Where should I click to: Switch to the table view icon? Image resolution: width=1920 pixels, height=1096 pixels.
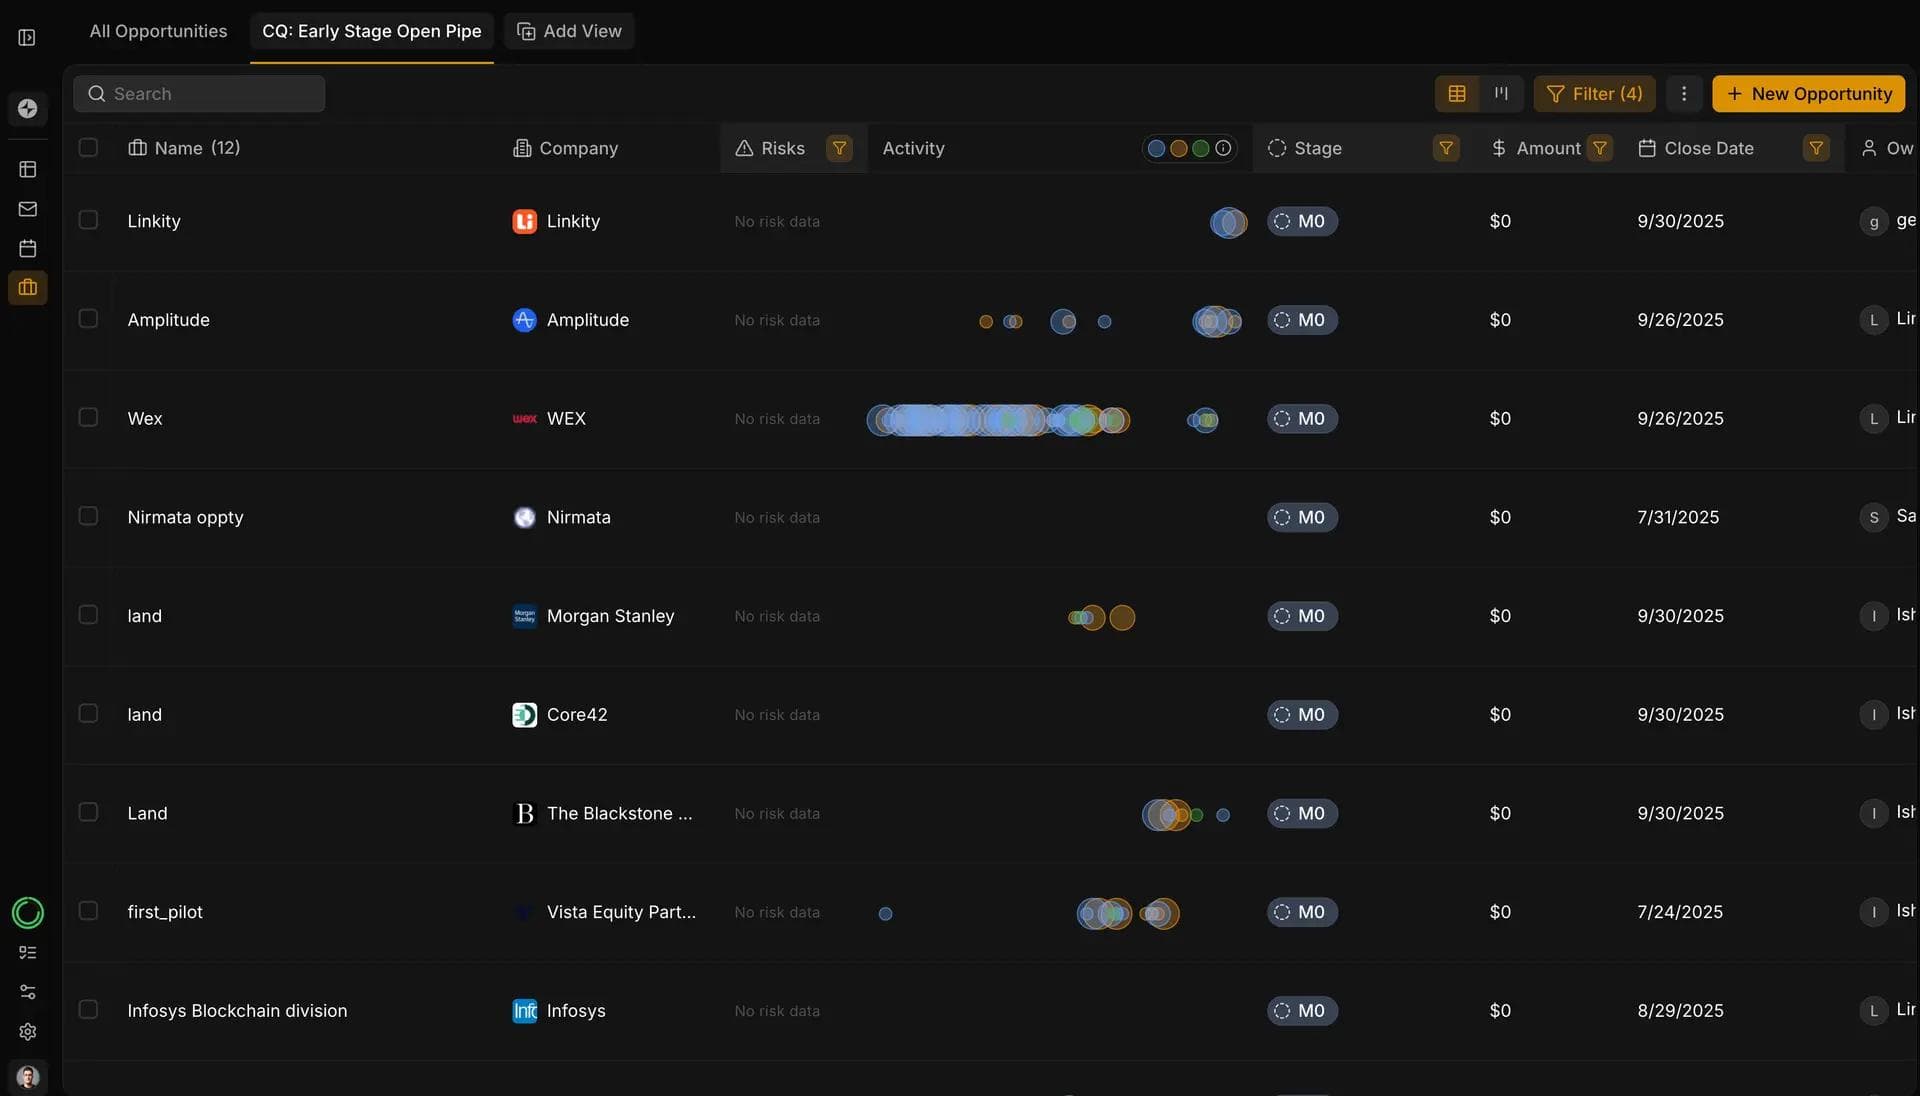point(1457,94)
